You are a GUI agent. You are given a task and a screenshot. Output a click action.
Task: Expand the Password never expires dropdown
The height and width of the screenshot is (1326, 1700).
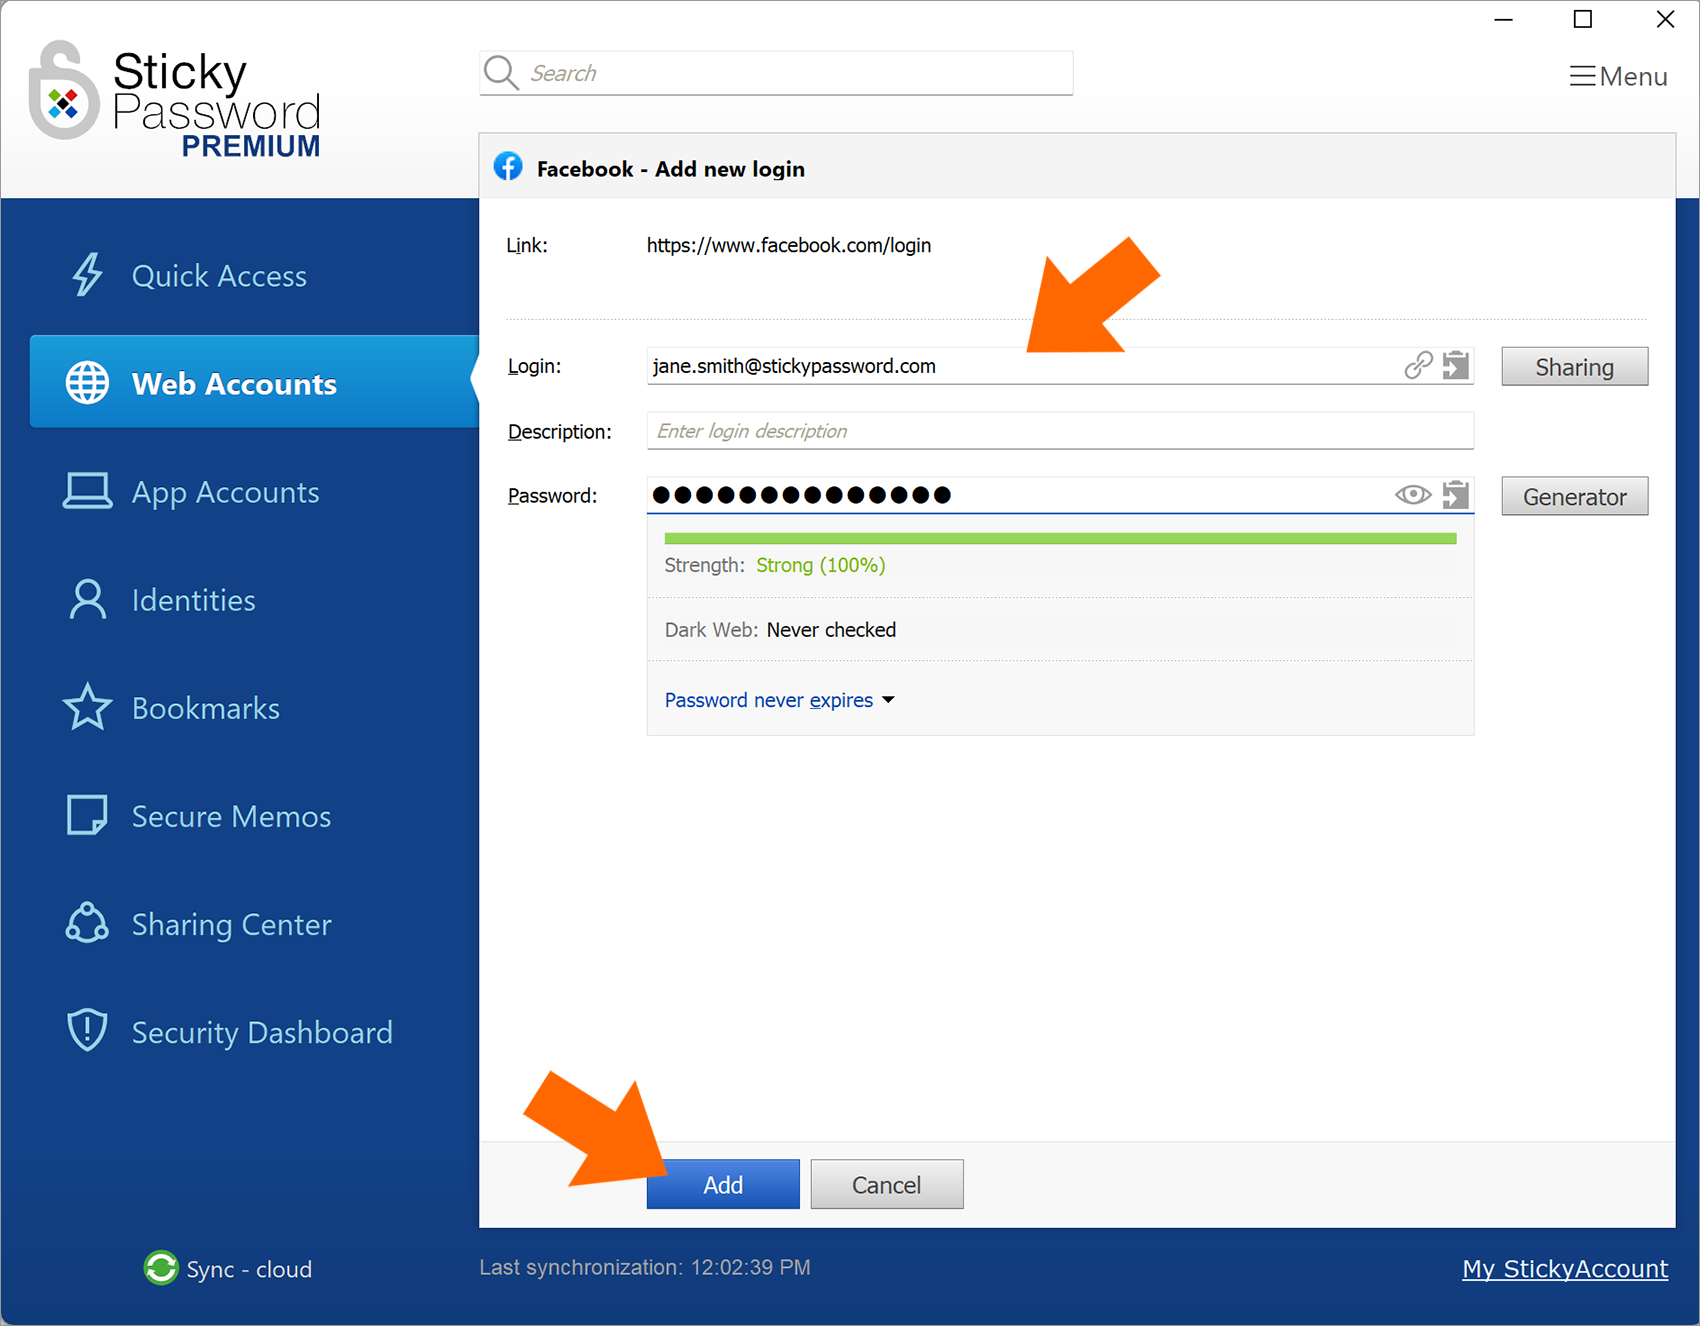(779, 700)
